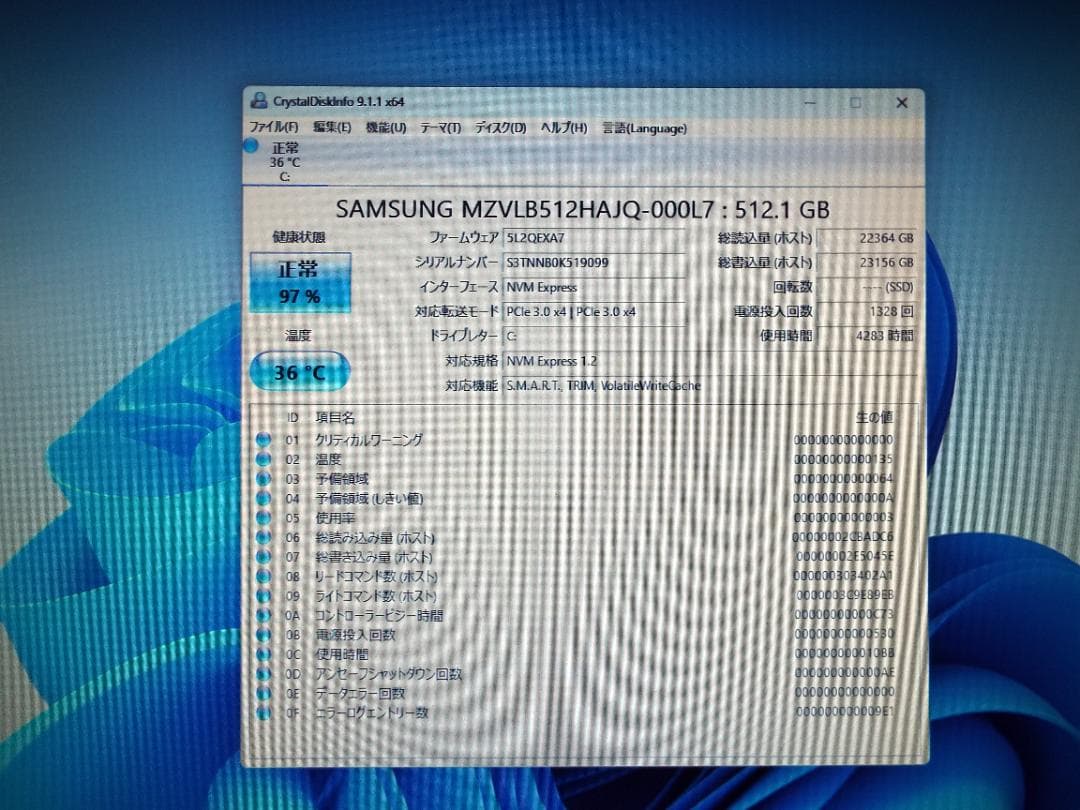The width and height of the screenshot is (1080, 810).
Task: Click the status dot next to the 温度 attribute
Action: tap(262, 459)
